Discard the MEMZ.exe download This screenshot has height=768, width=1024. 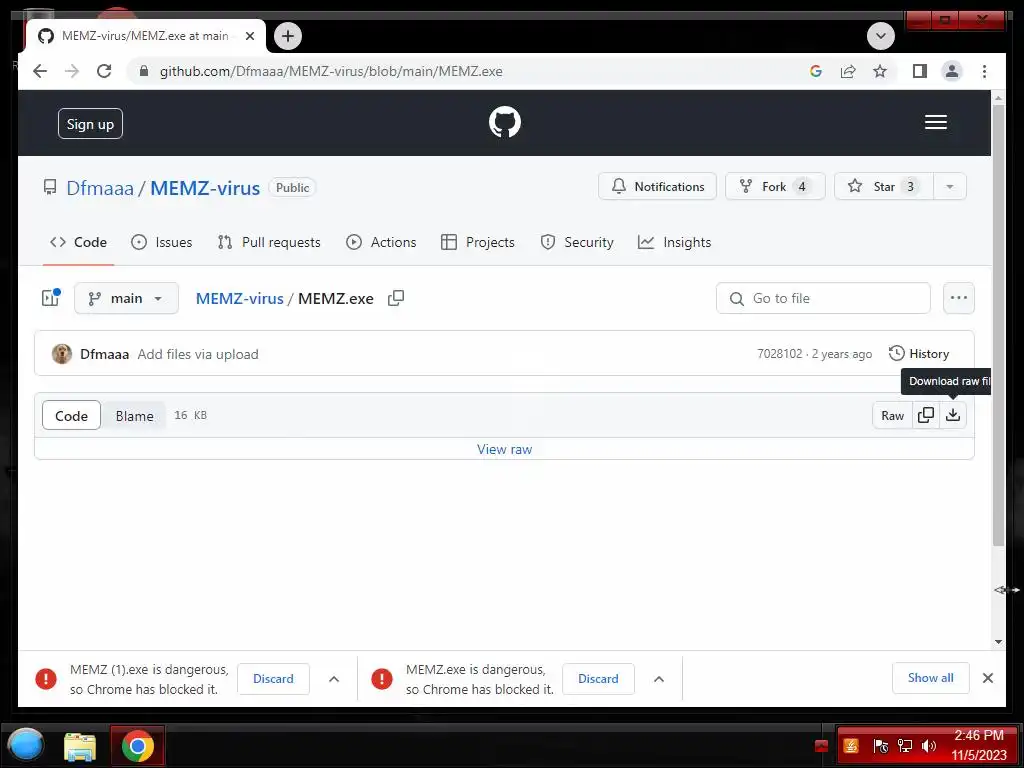pos(598,679)
